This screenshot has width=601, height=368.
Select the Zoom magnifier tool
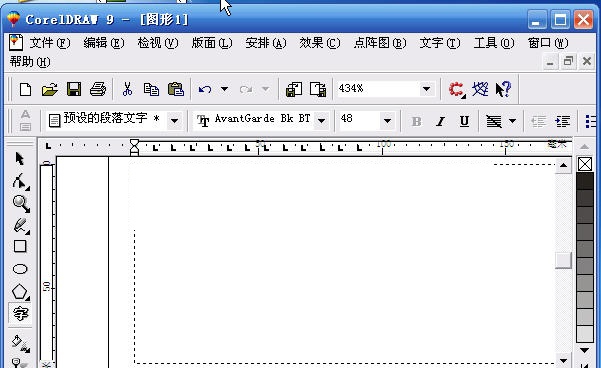point(21,204)
